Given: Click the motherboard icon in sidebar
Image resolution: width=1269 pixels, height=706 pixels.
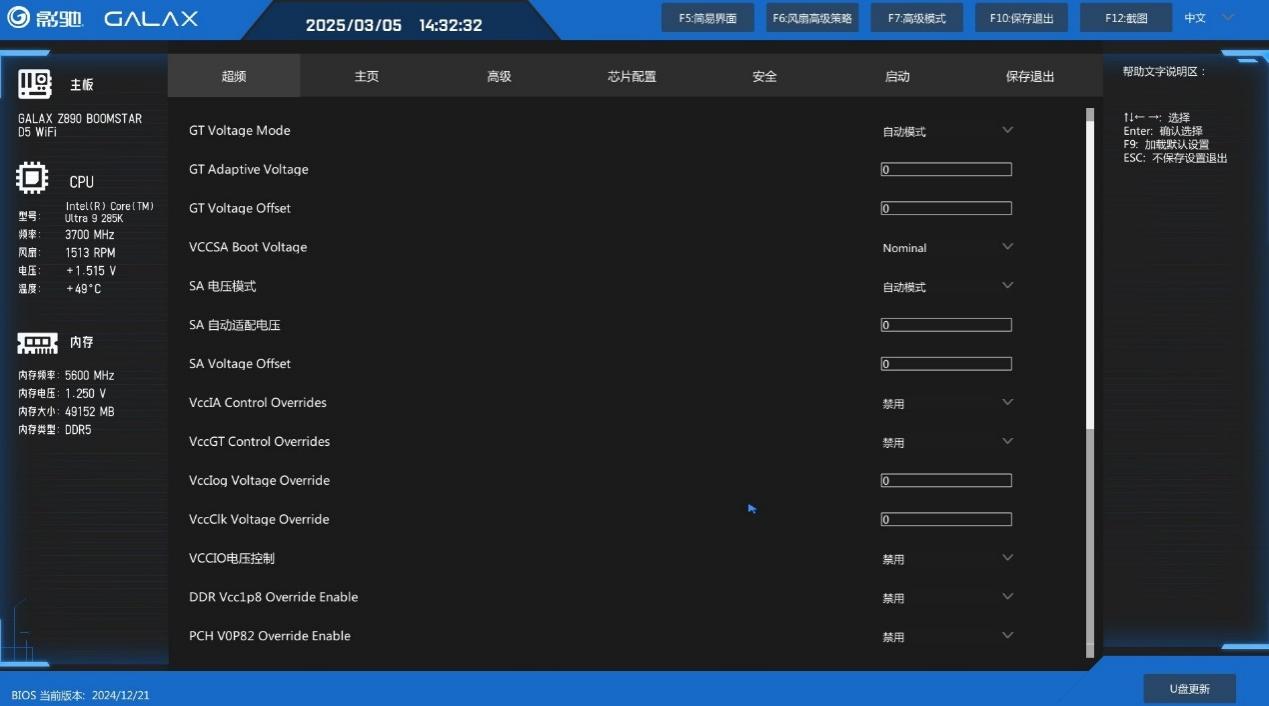Looking at the screenshot, I should point(35,84).
